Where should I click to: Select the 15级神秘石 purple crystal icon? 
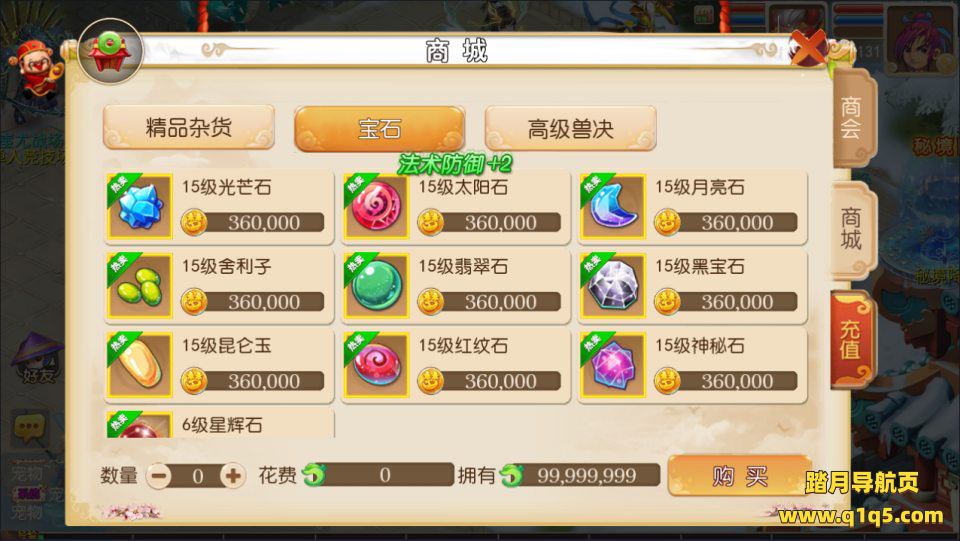click(613, 365)
